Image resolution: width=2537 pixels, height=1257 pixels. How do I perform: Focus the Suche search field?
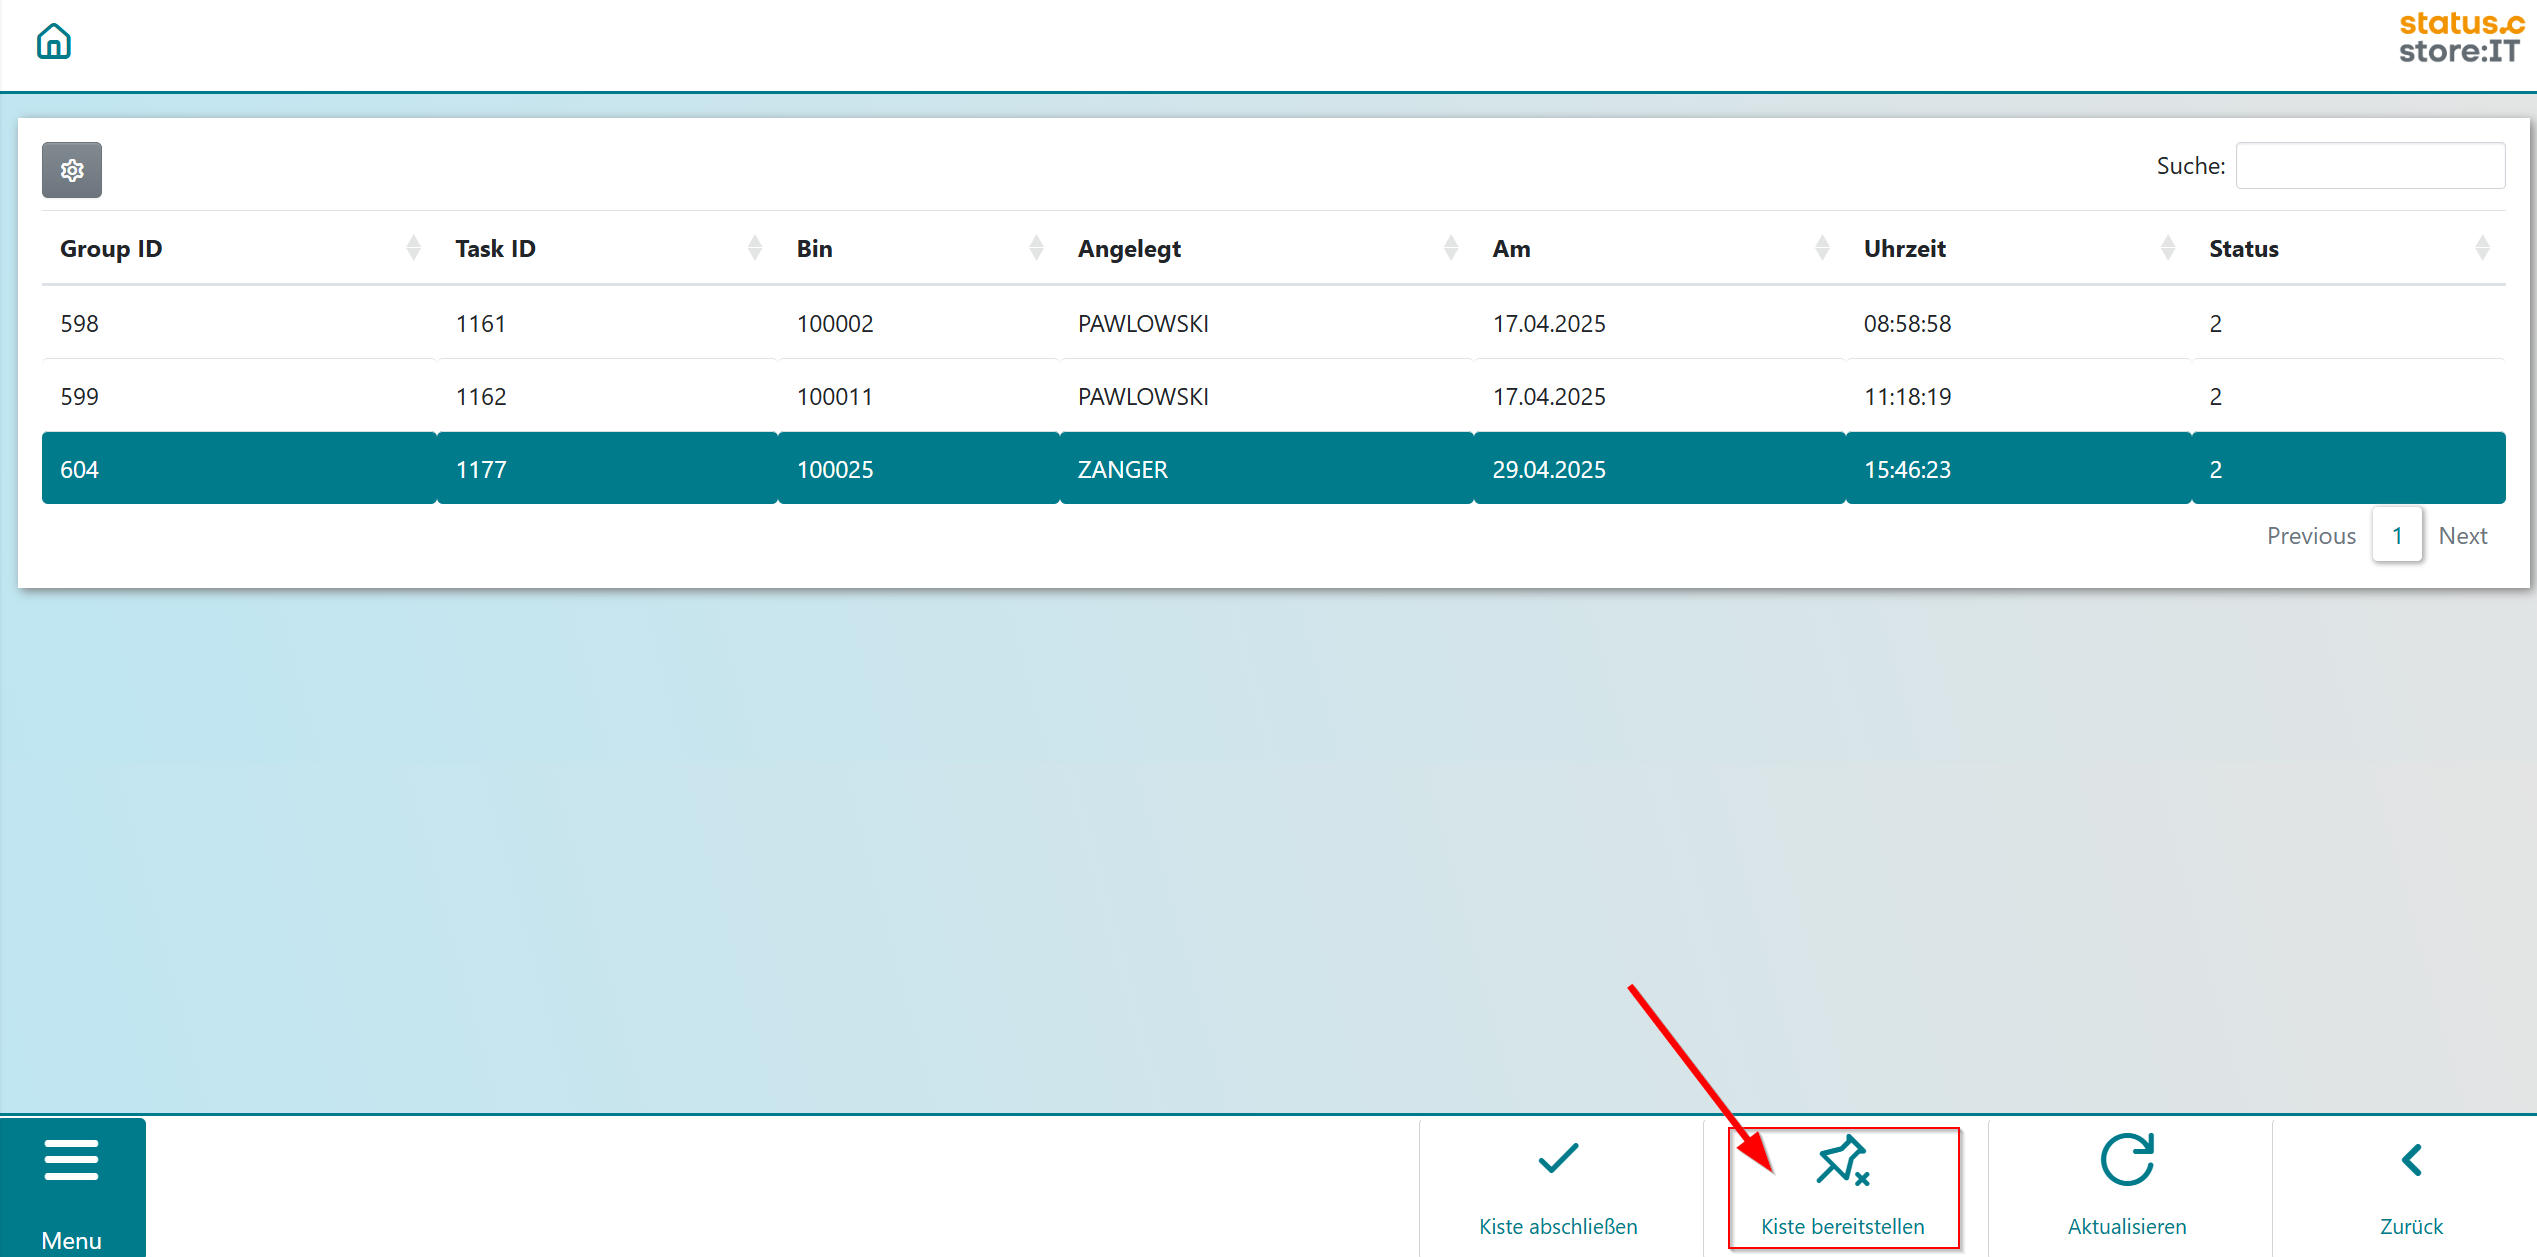click(x=2369, y=166)
